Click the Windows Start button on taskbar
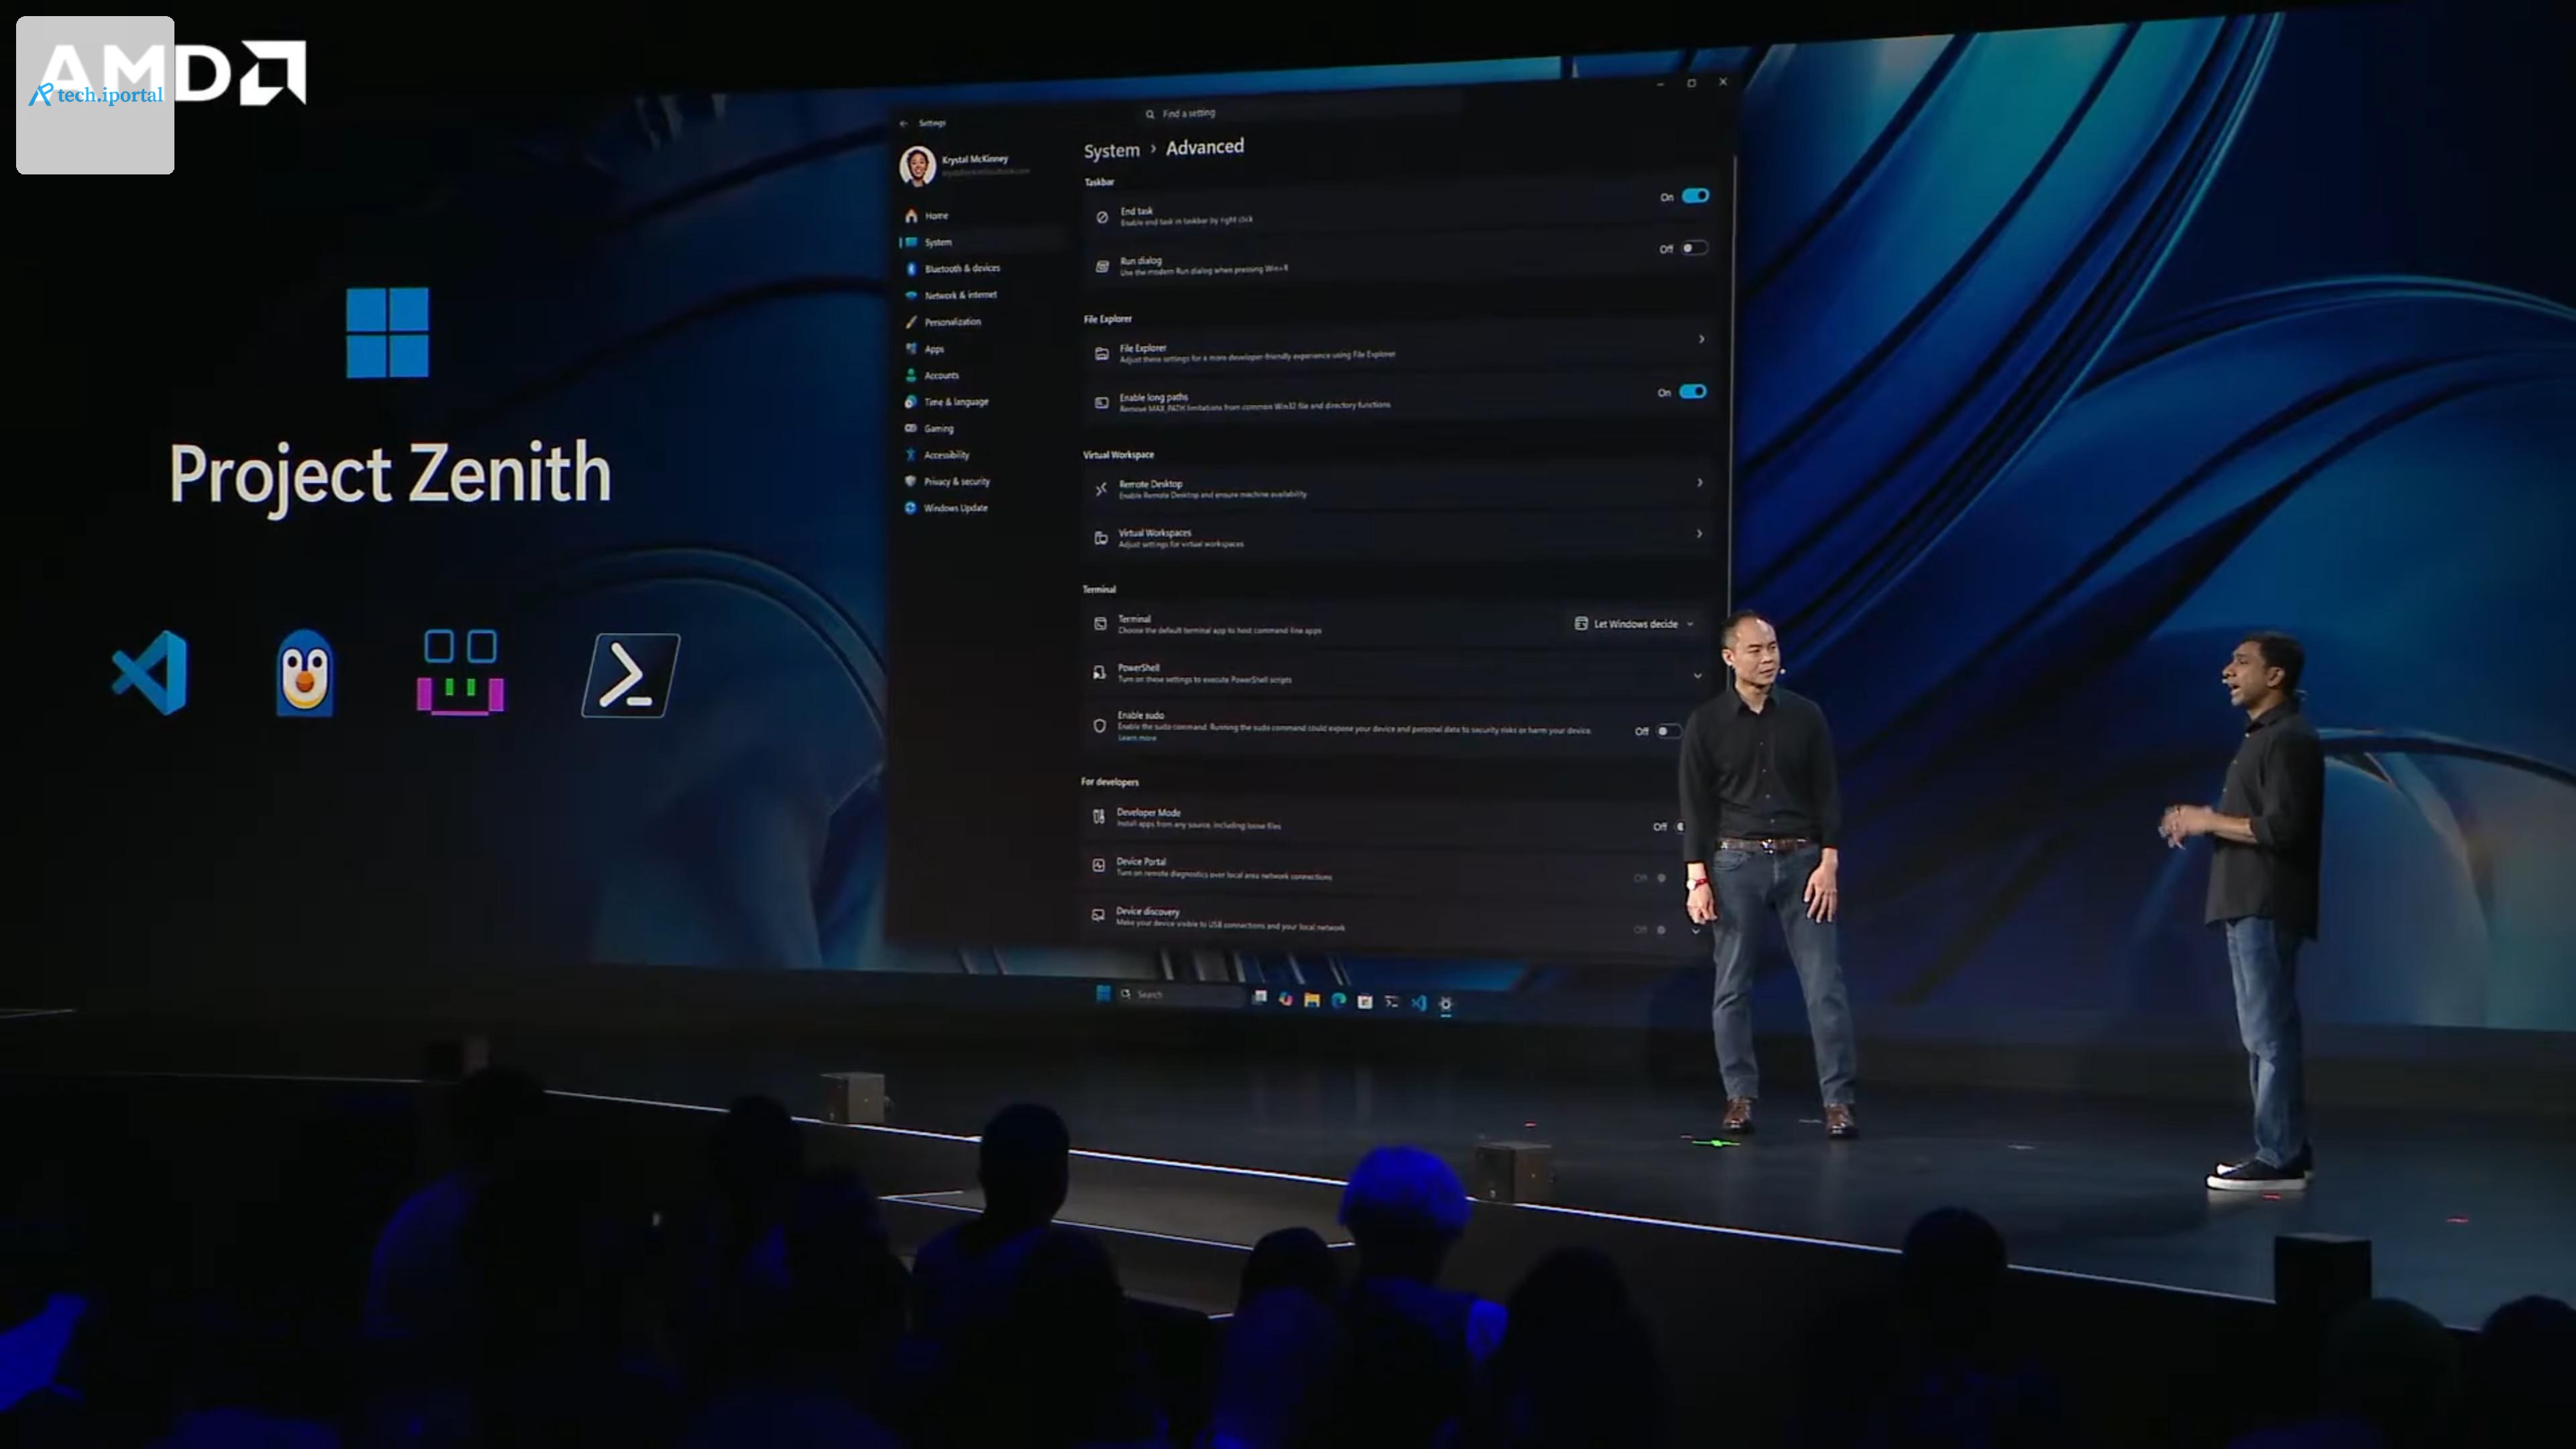Viewport: 2576px width, 1449px height. [x=1103, y=994]
